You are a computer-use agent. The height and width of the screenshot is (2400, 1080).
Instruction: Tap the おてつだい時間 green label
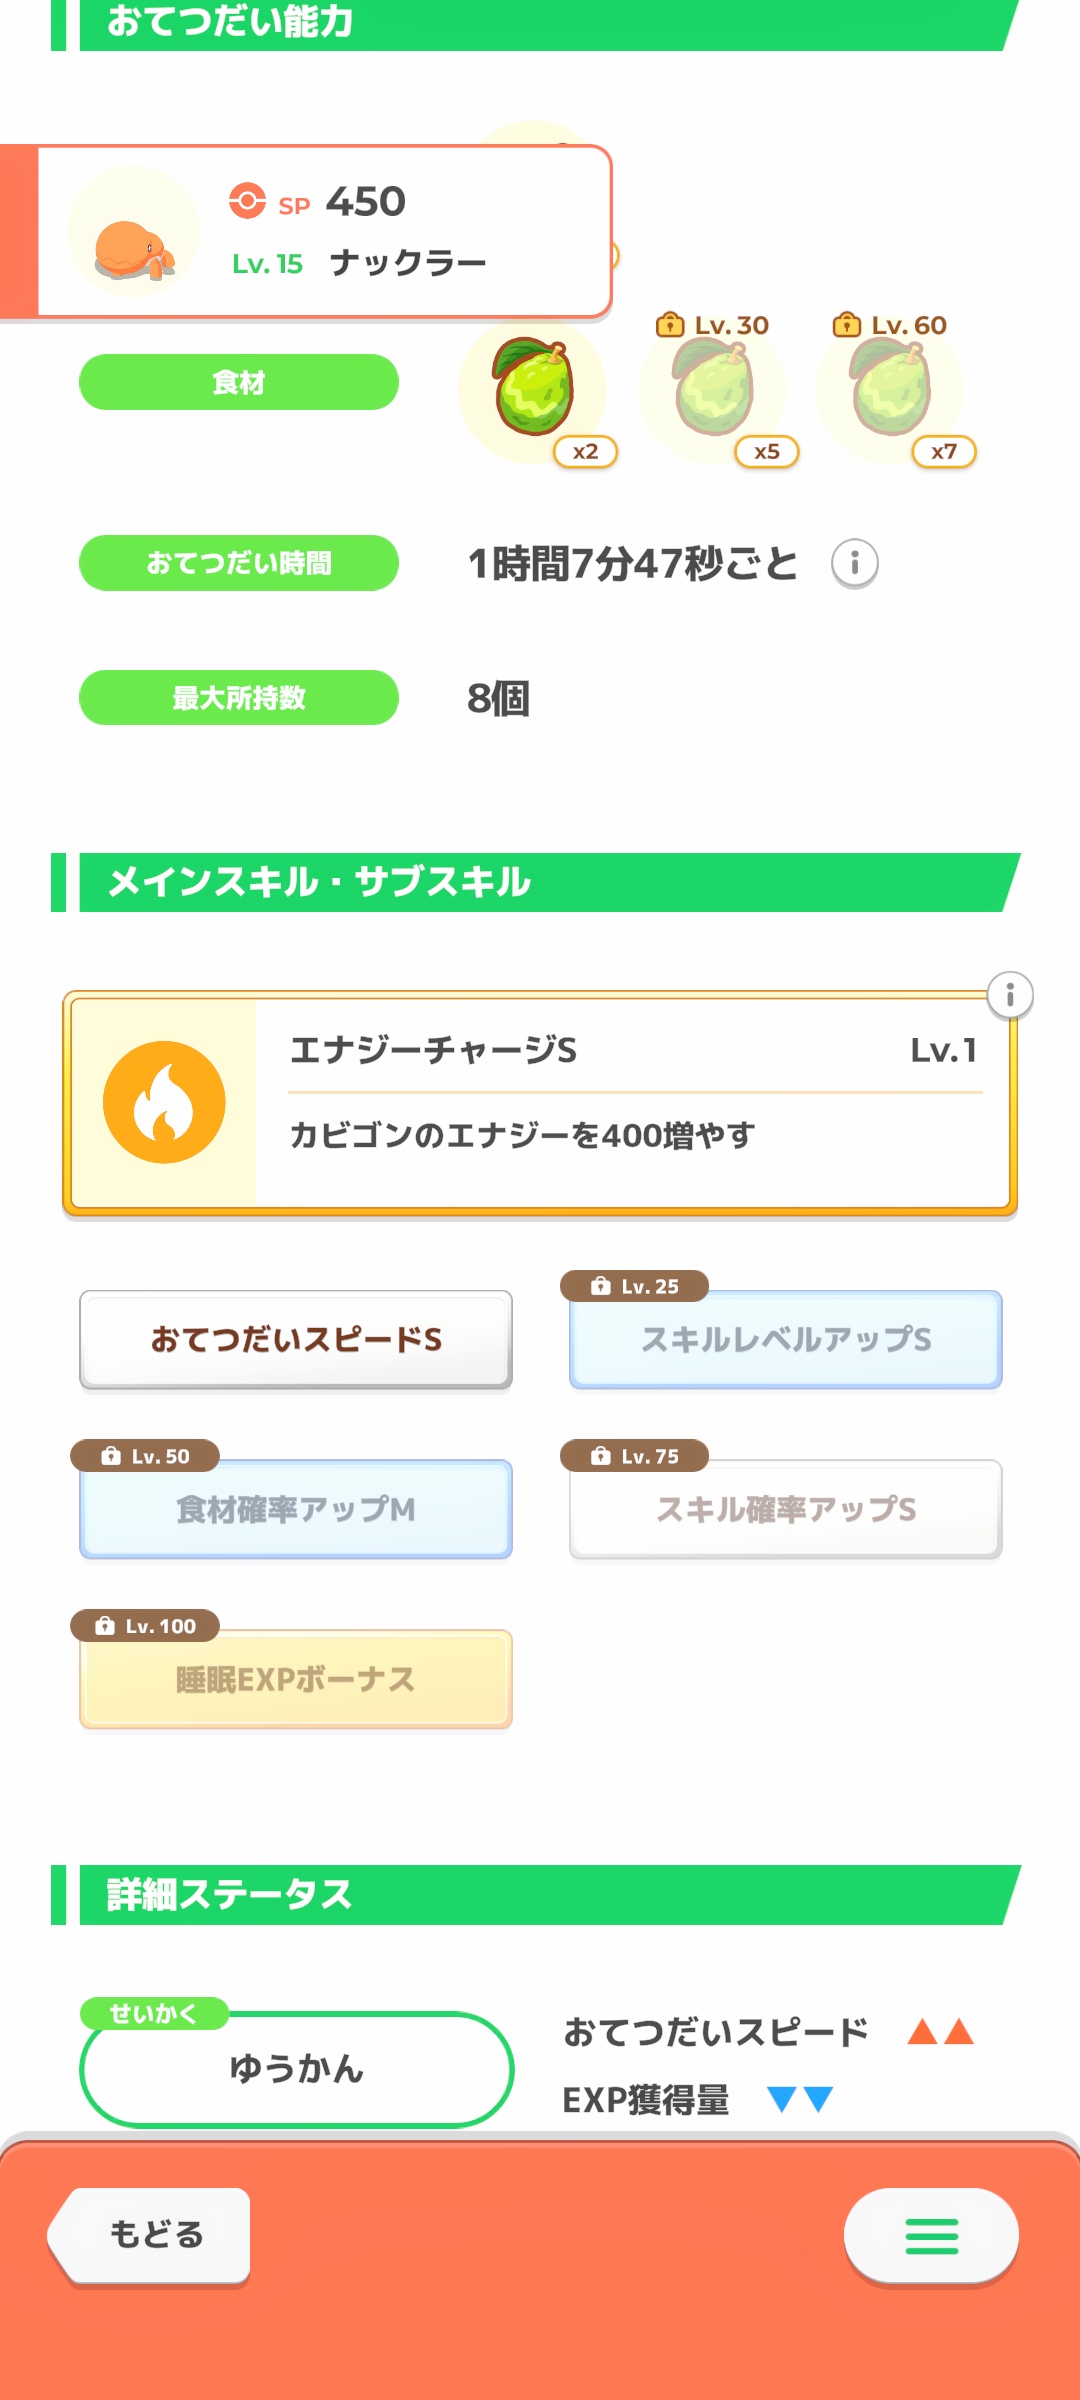(x=239, y=563)
